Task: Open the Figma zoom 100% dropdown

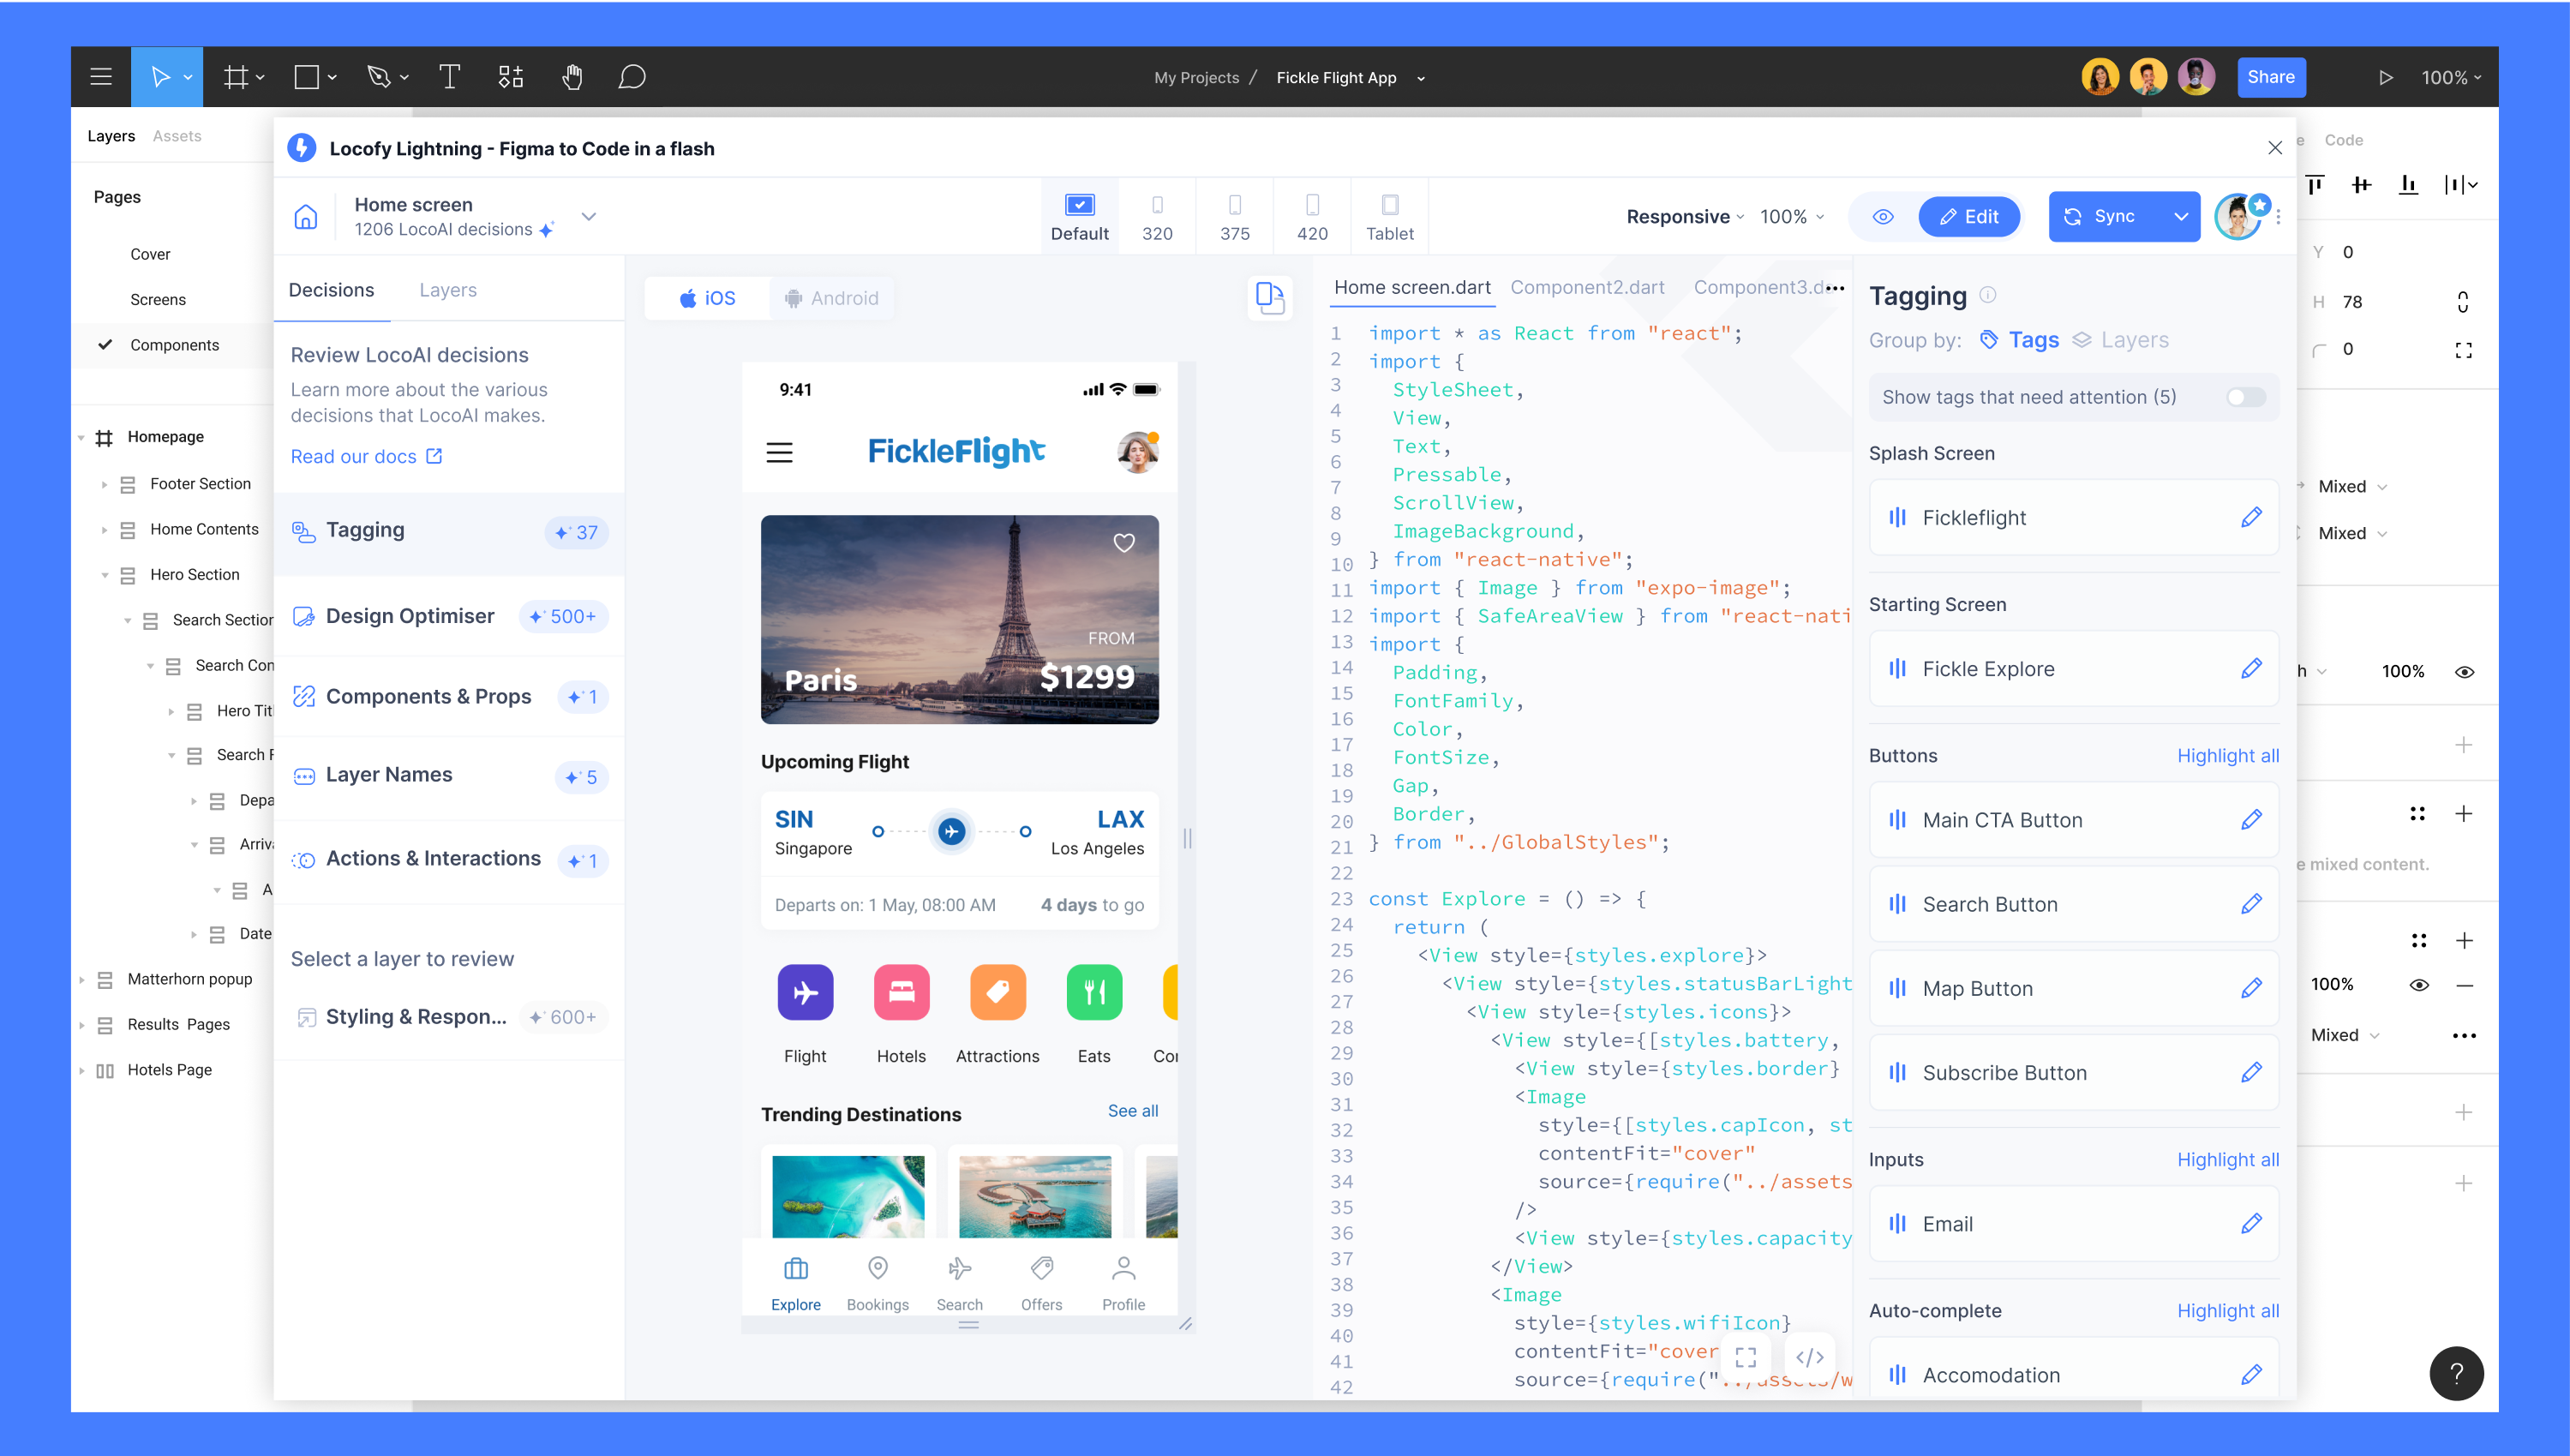Action: pyautogui.click(x=2451, y=77)
